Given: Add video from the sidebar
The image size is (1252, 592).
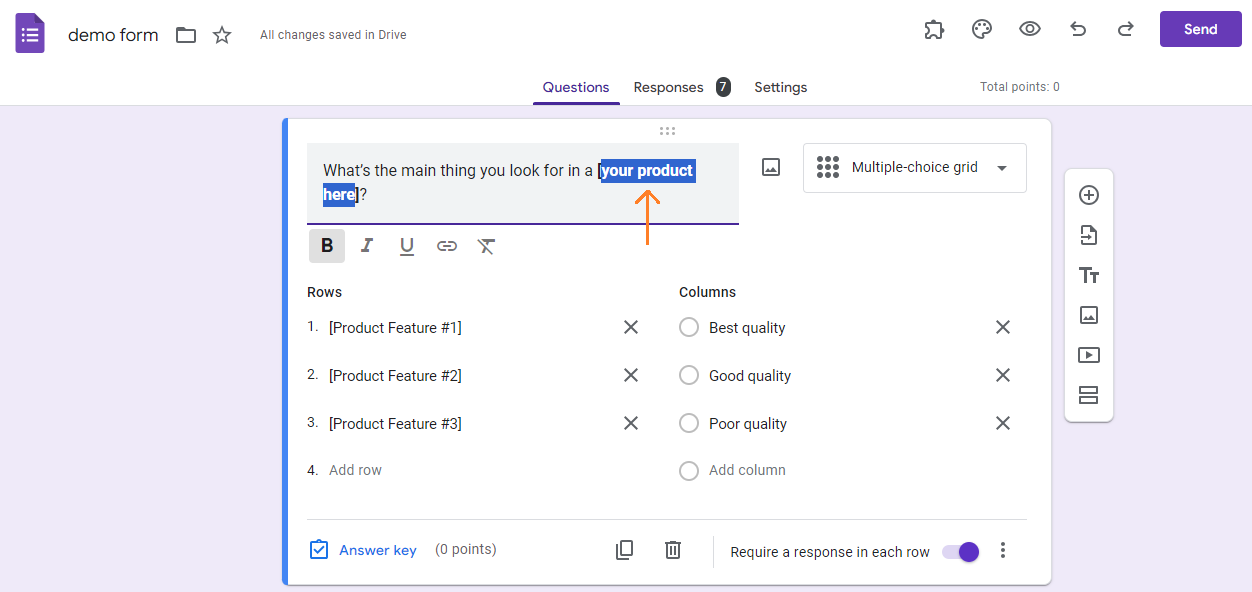Looking at the screenshot, I should 1089,355.
